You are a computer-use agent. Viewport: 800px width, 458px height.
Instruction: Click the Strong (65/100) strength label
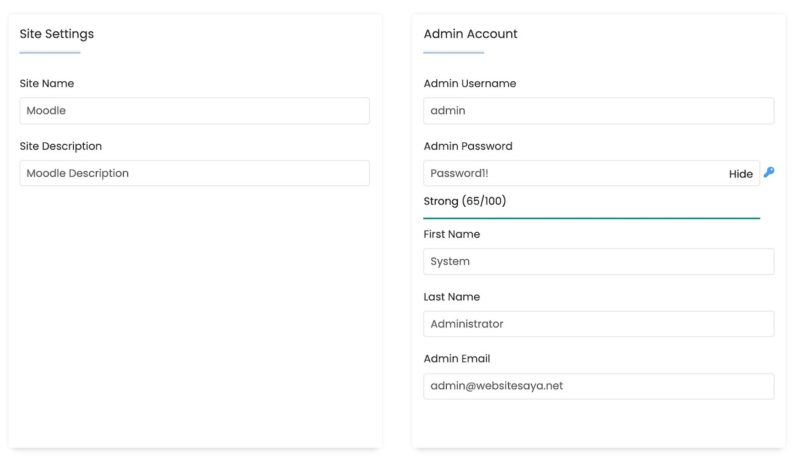coord(465,201)
